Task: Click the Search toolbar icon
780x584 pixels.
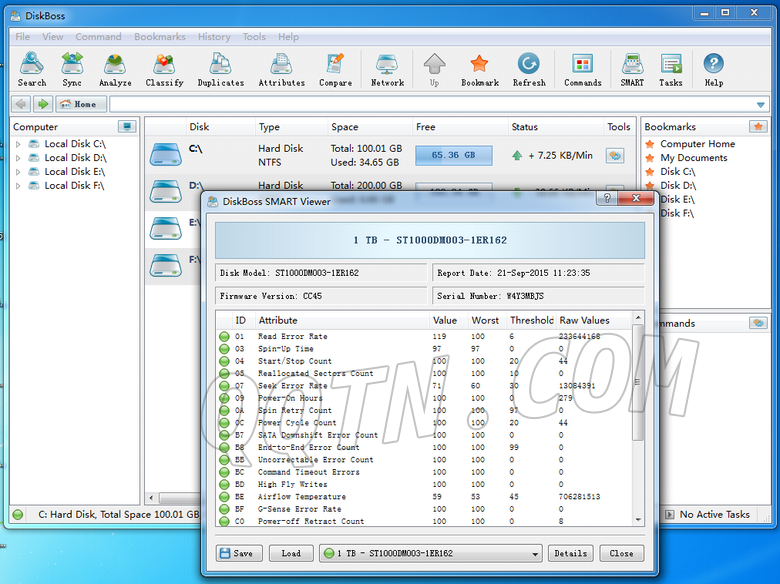Action: (31, 69)
